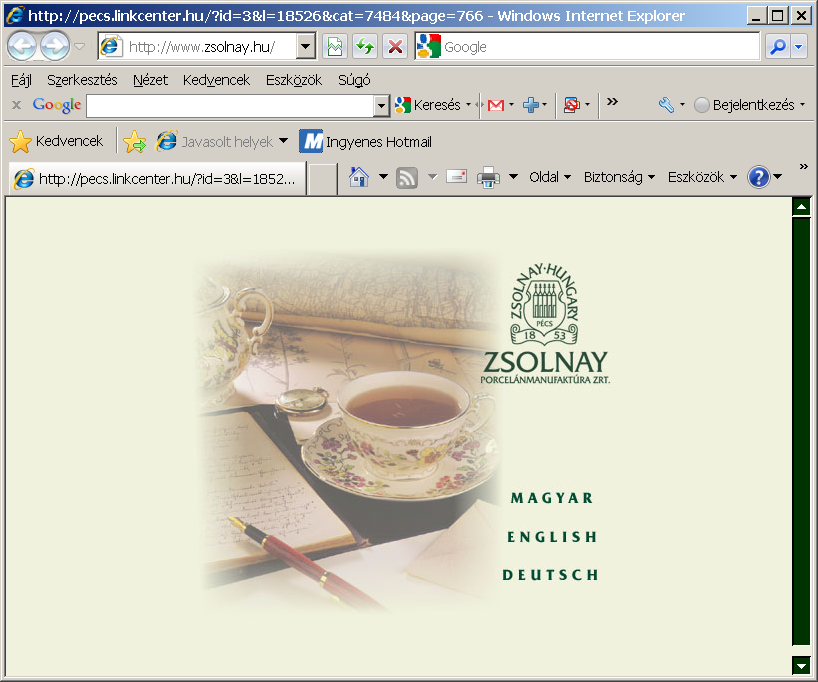The width and height of the screenshot is (818, 682).
Task: Open the Fájl menu
Action: point(21,80)
